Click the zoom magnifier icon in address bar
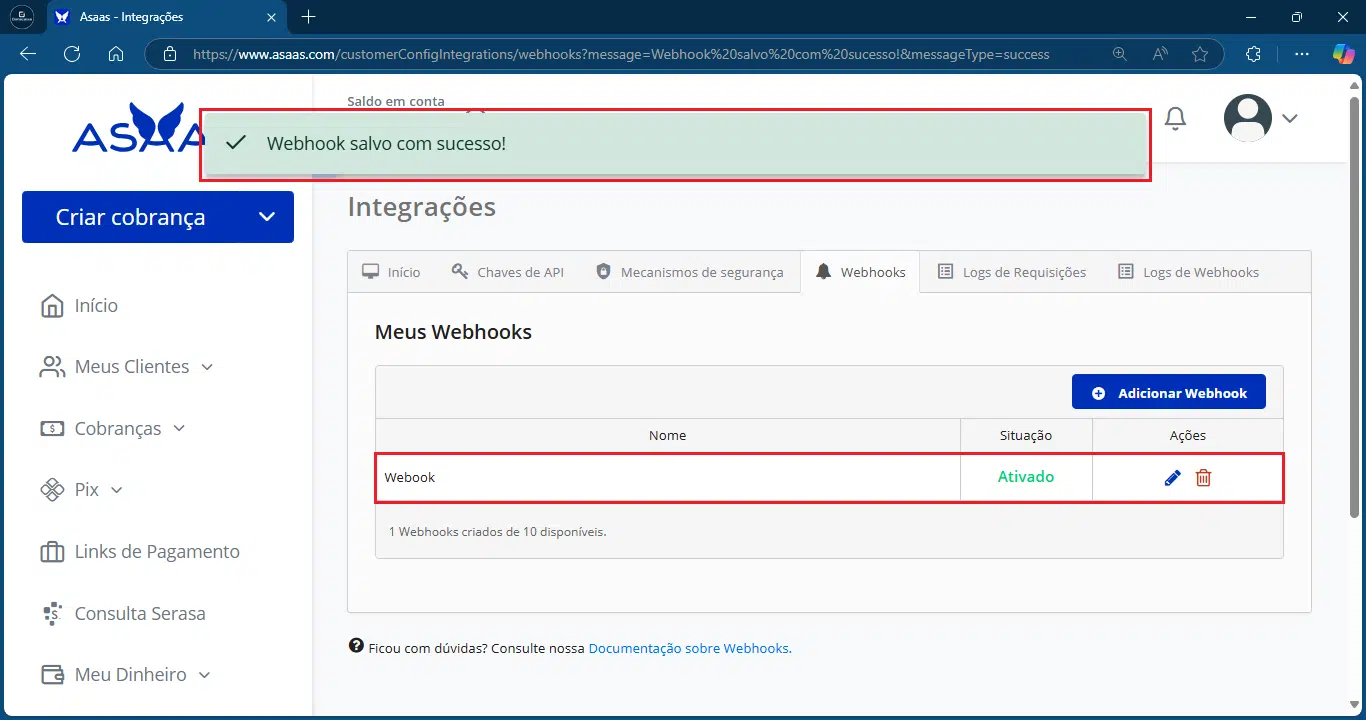 coord(1120,54)
